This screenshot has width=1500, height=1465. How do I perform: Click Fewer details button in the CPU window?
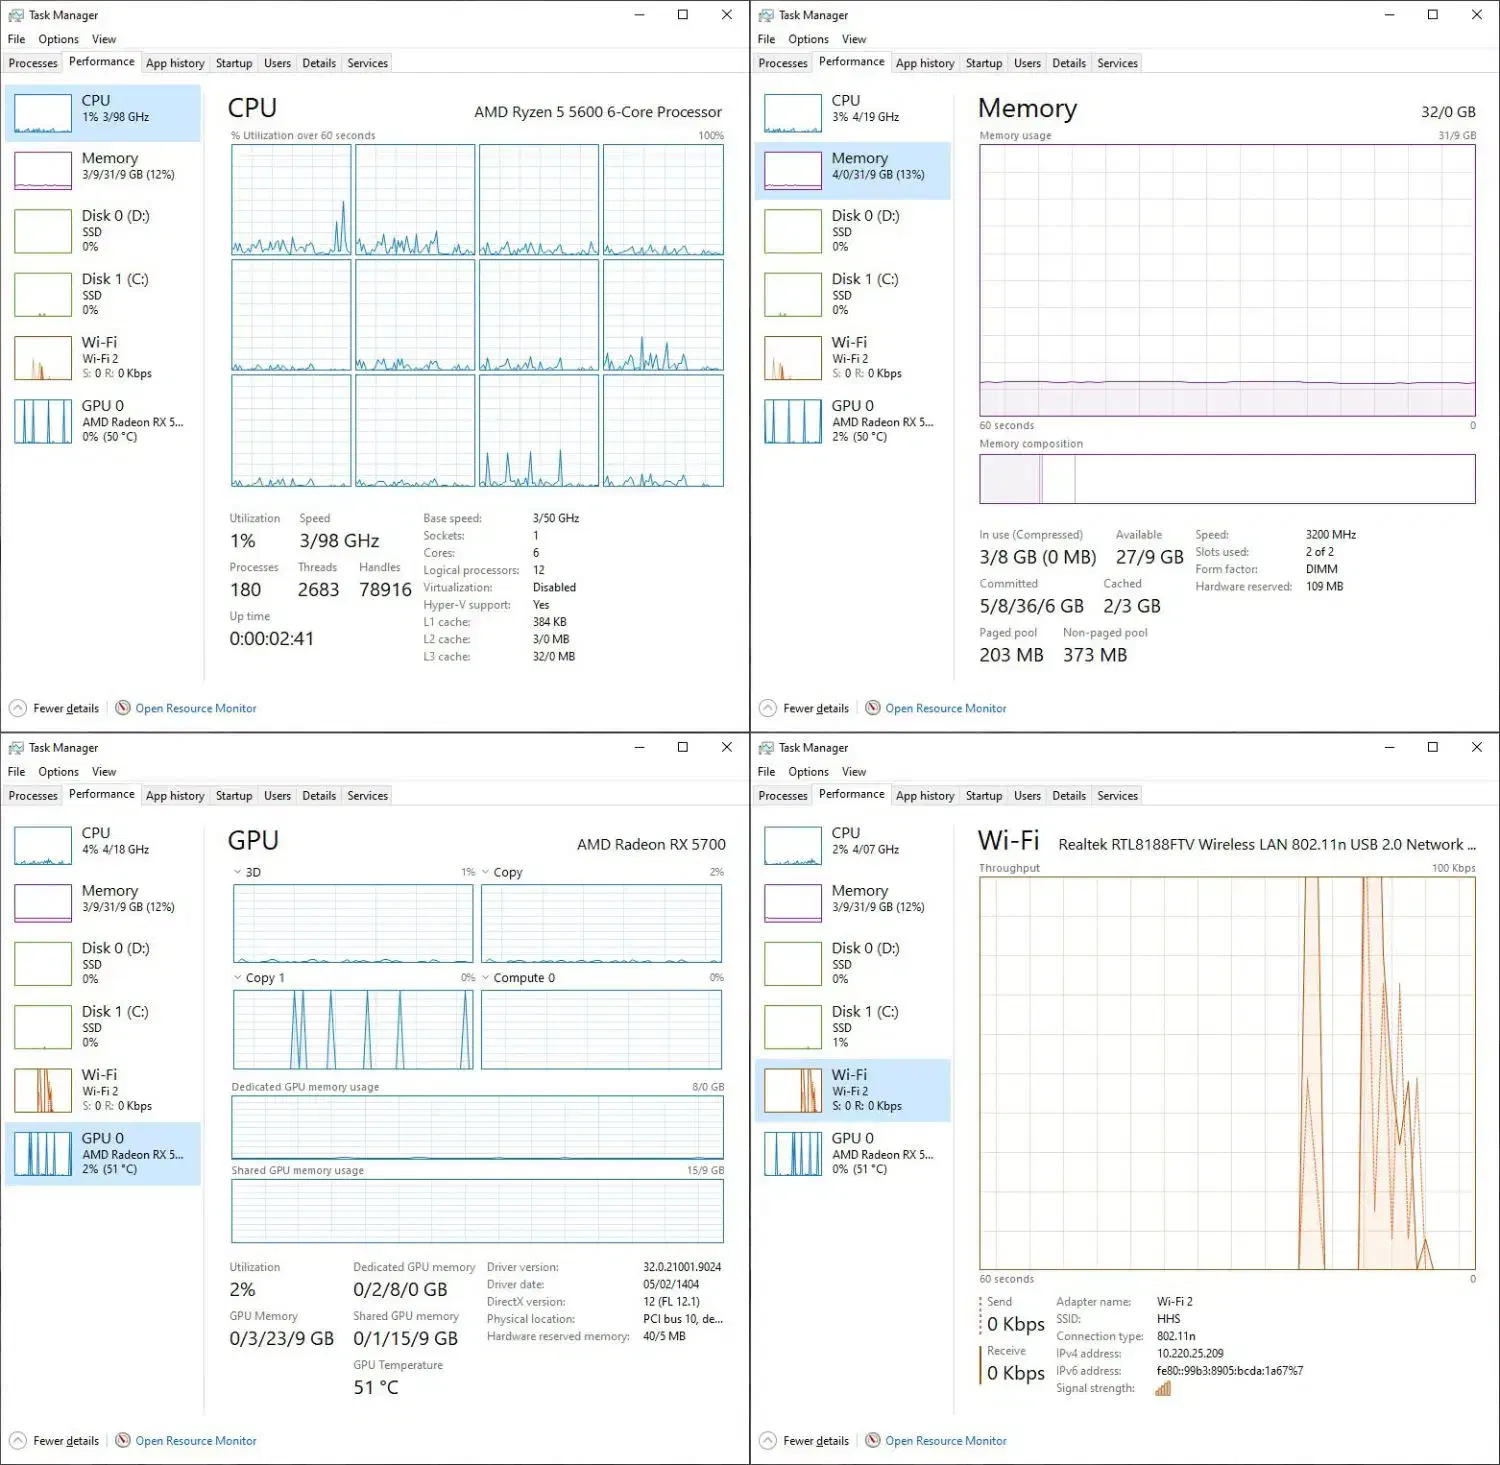65,708
